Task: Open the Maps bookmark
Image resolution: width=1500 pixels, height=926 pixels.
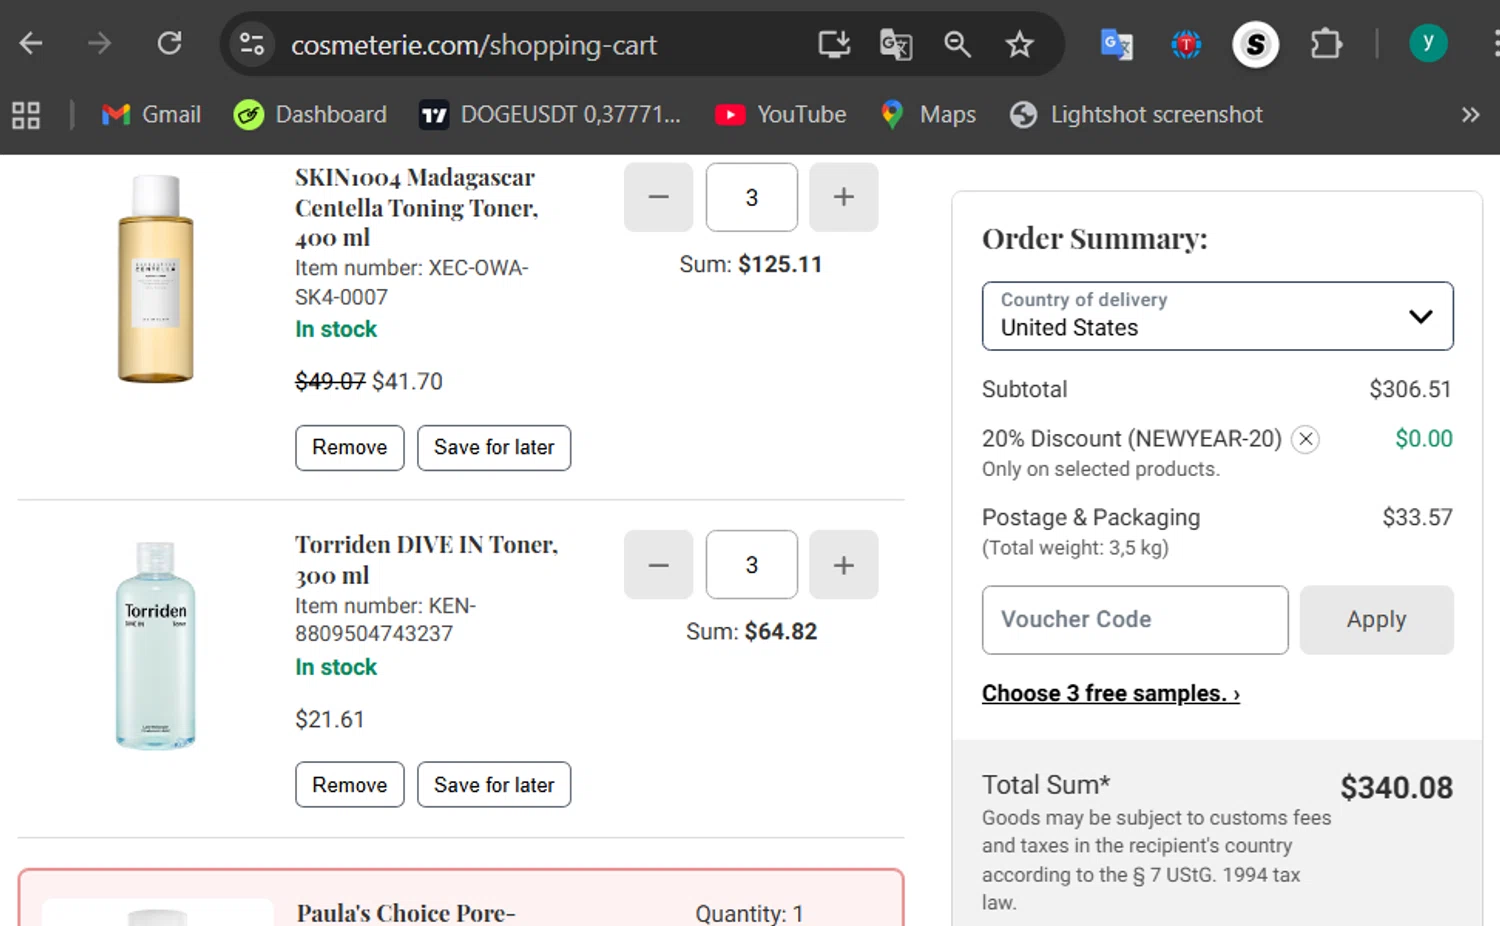Action: 928,115
